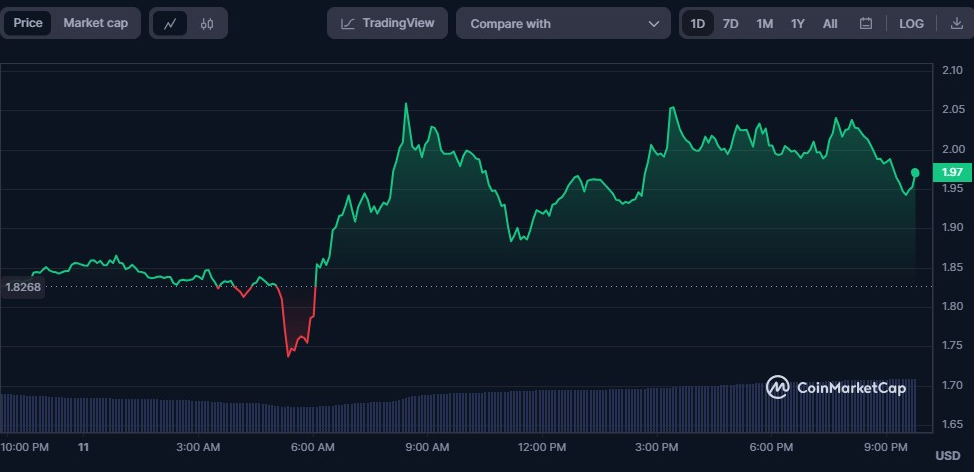Click the green current price dot
Viewport: 974px width, 472px height.
(915, 173)
